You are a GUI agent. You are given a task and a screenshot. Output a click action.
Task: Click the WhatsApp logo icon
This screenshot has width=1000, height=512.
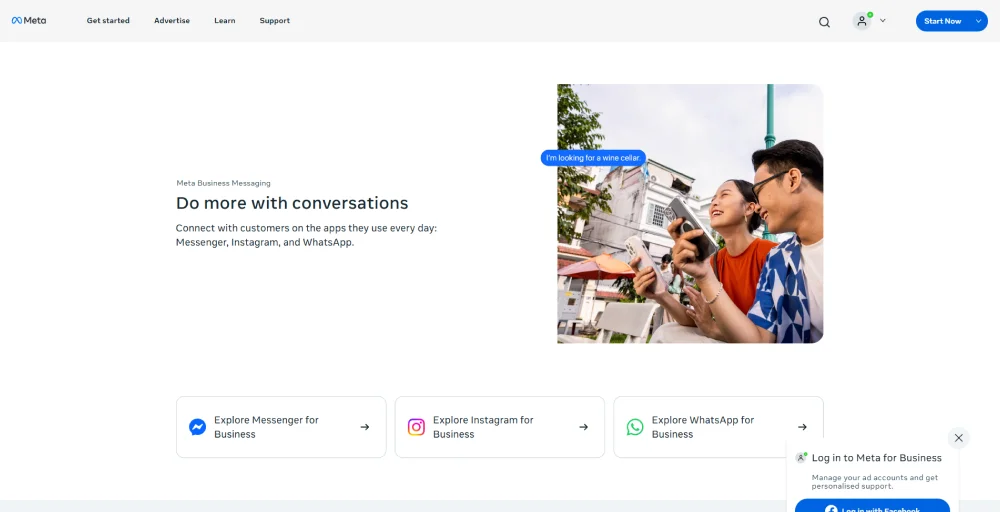[635, 427]
